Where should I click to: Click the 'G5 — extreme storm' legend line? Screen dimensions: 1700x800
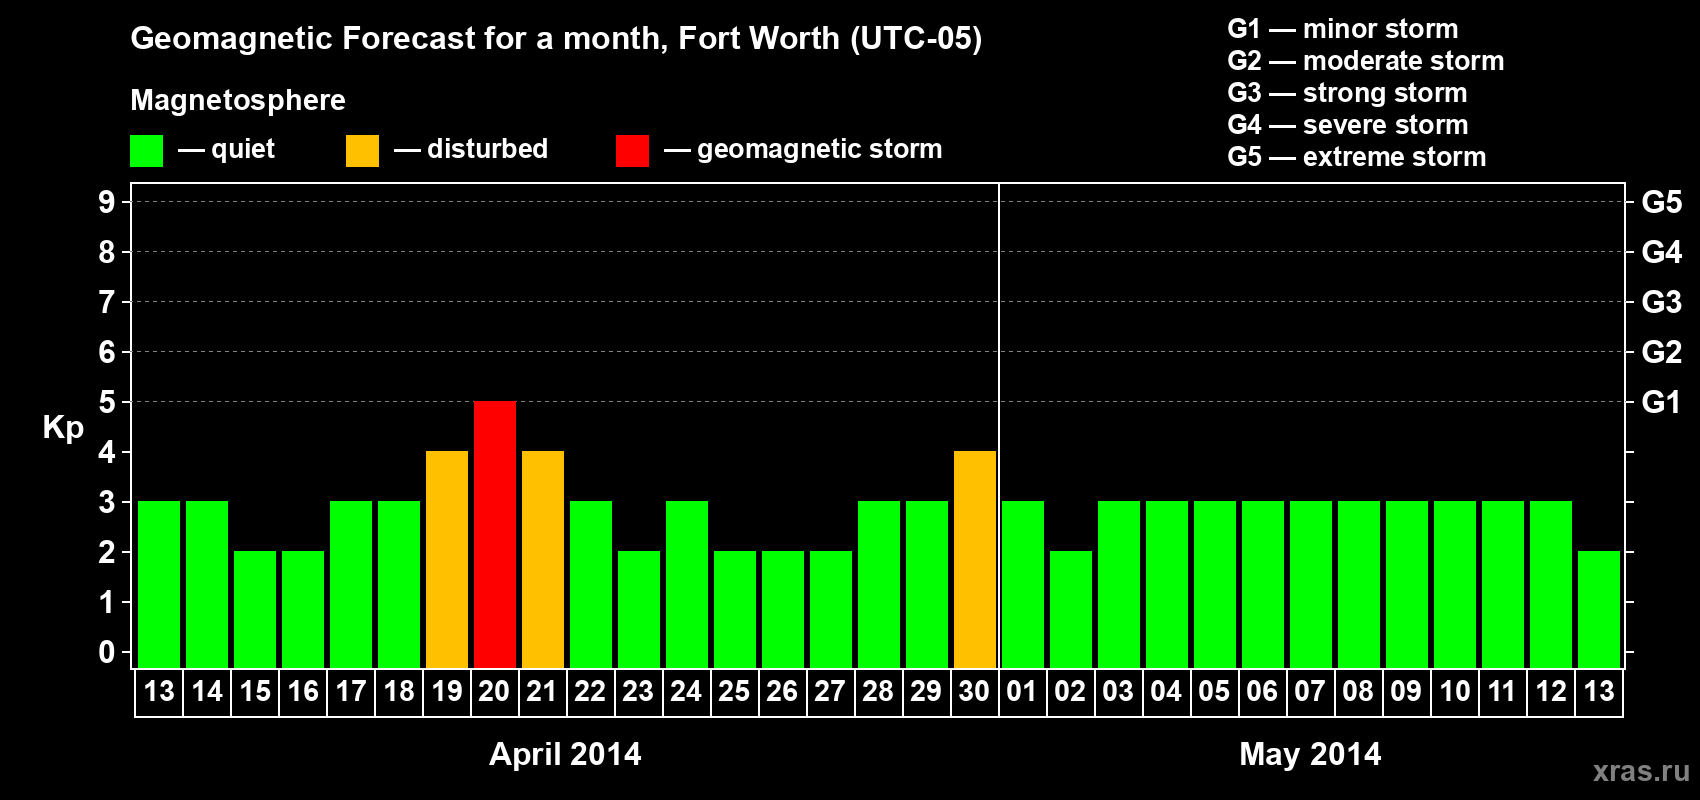pos(1356,157)
